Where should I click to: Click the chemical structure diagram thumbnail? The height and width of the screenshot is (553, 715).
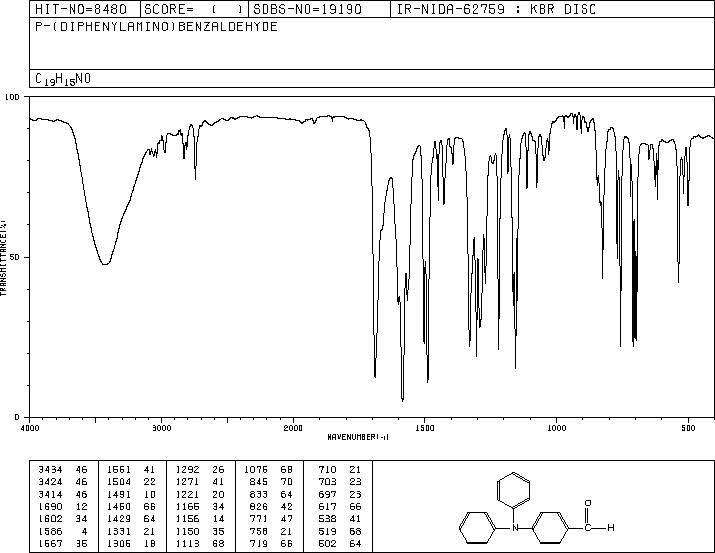point(537,507)
